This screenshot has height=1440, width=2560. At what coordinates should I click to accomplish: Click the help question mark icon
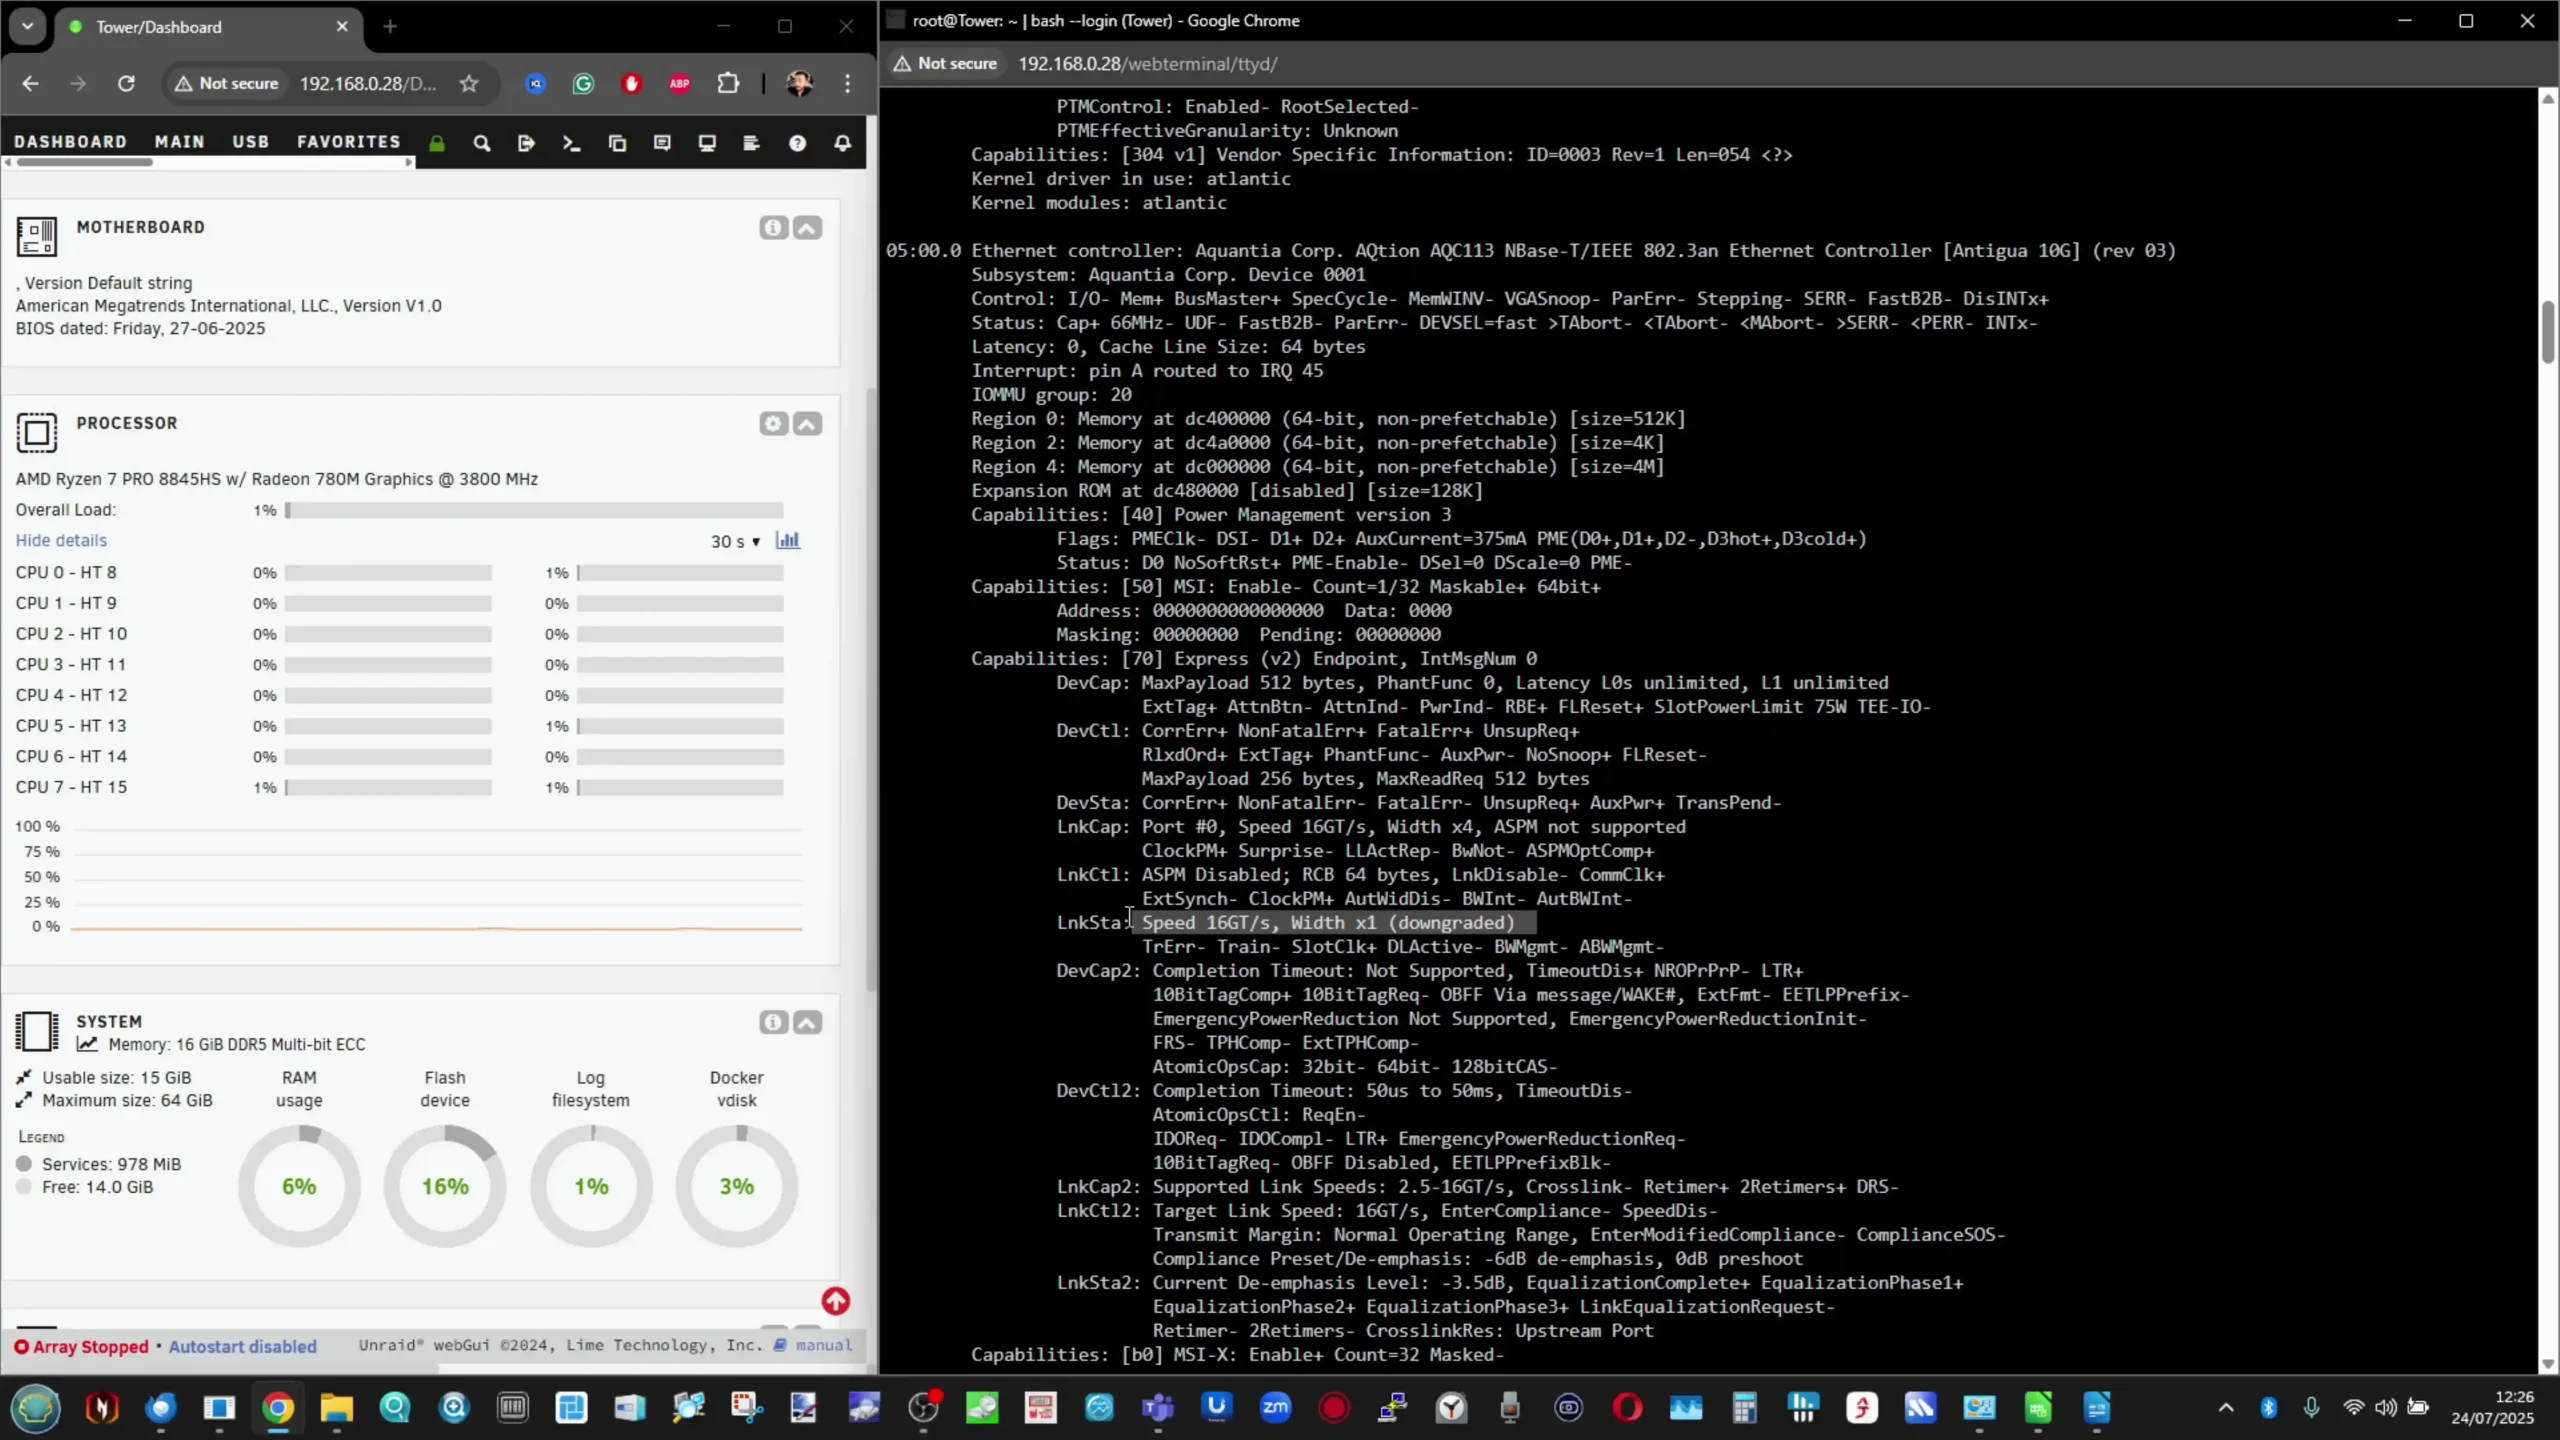(797, 143)
